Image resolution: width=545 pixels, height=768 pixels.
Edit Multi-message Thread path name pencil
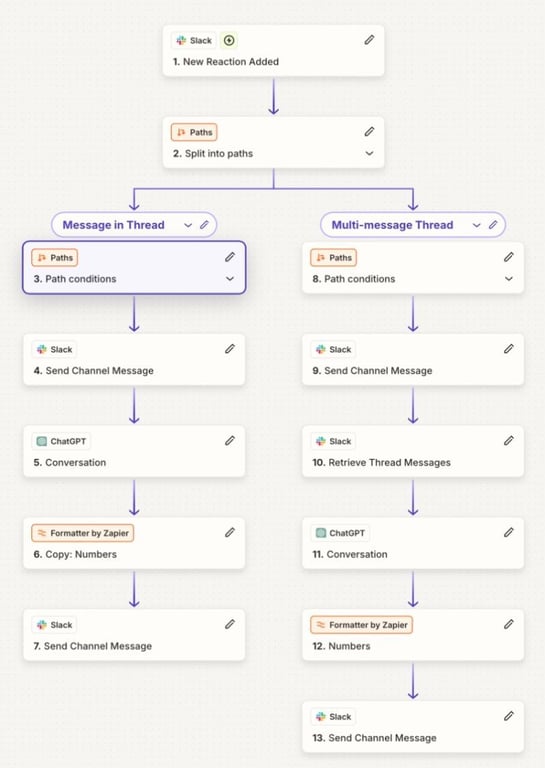[x=493, y=225]
